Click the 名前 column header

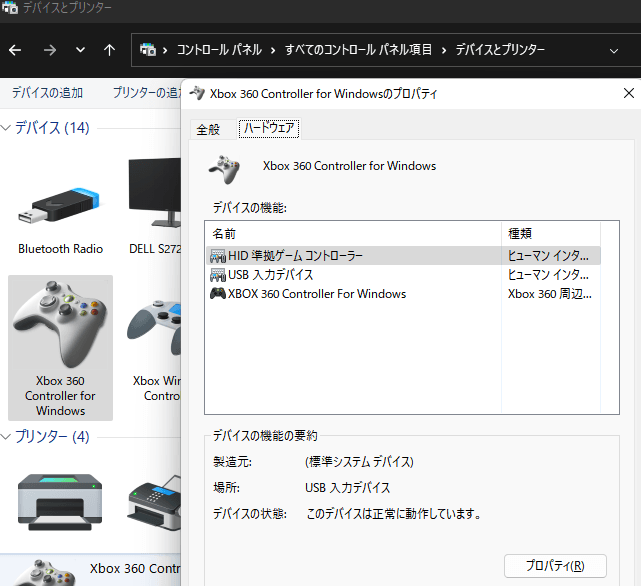(224, 233)
